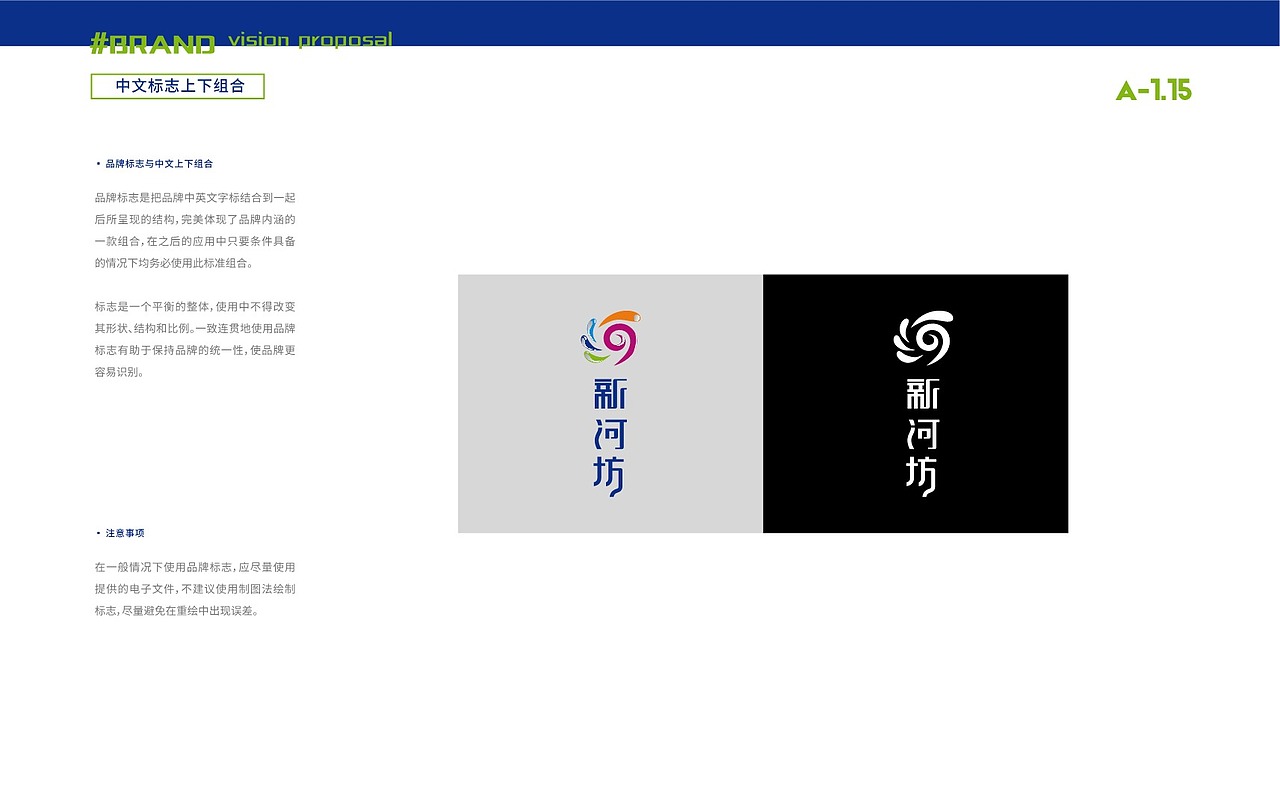Toggle the green outlined title box

coord(178,87)
